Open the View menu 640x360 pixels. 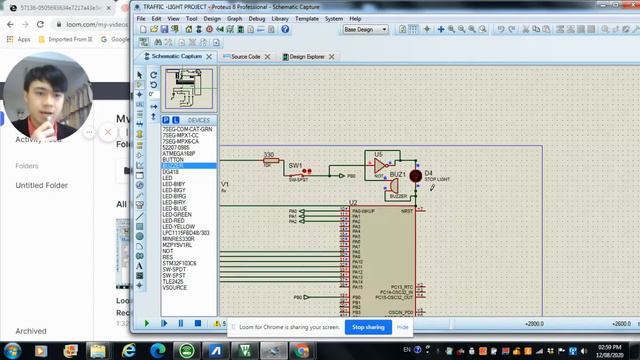pyautogui.click(x=173, y=19)
